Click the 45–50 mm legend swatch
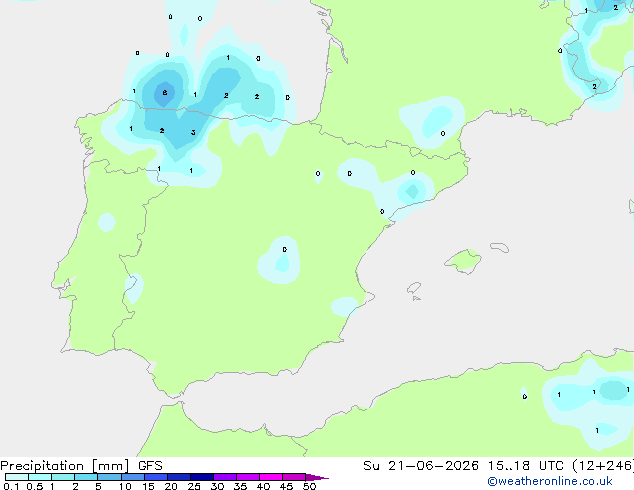Viewport: 634px width, 490px height. [x=294, y=477]
